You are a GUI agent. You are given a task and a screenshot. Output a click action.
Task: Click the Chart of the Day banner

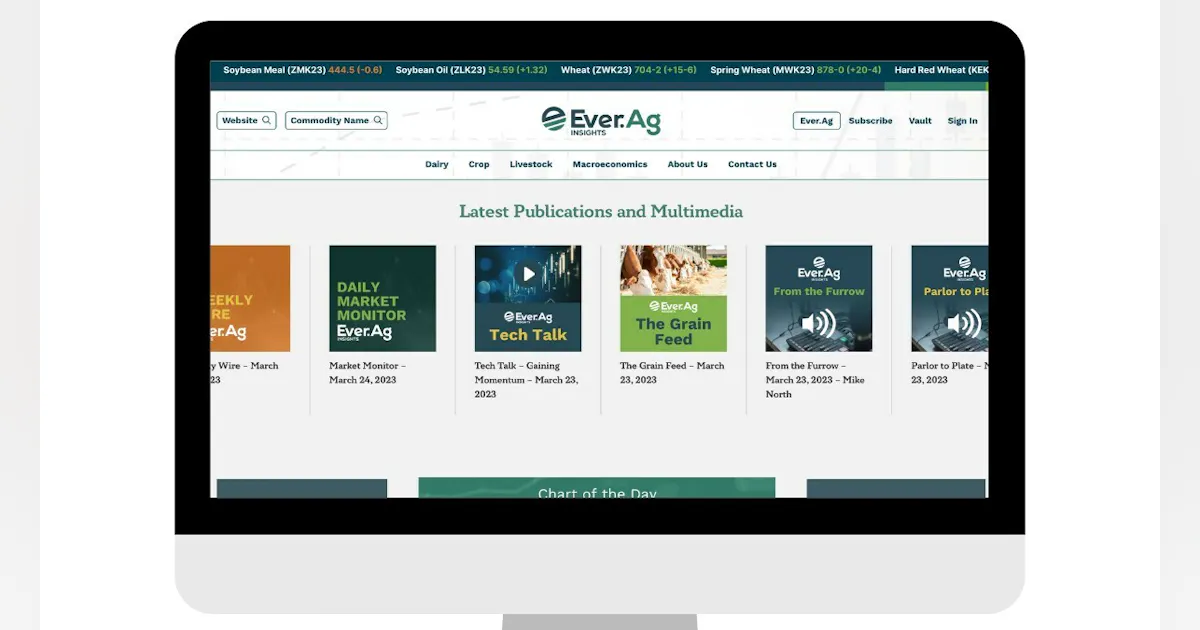[597, 488]
